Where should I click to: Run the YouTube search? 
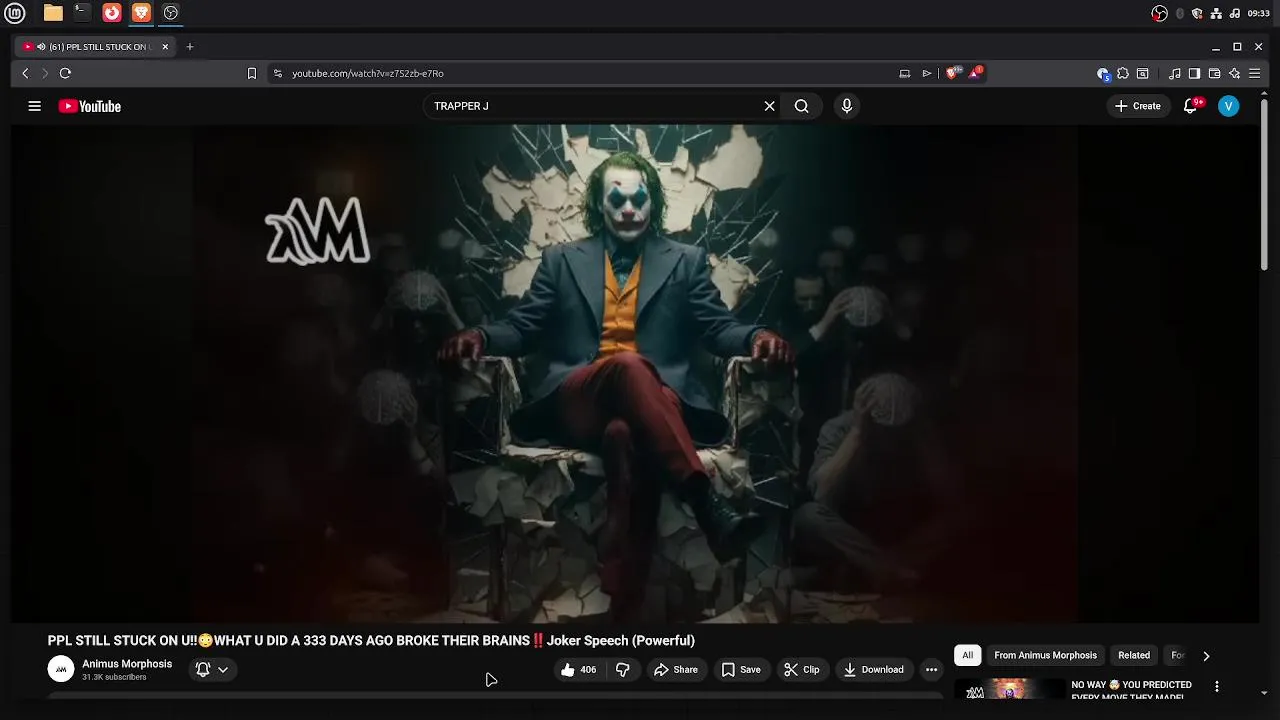pos(801,106)
